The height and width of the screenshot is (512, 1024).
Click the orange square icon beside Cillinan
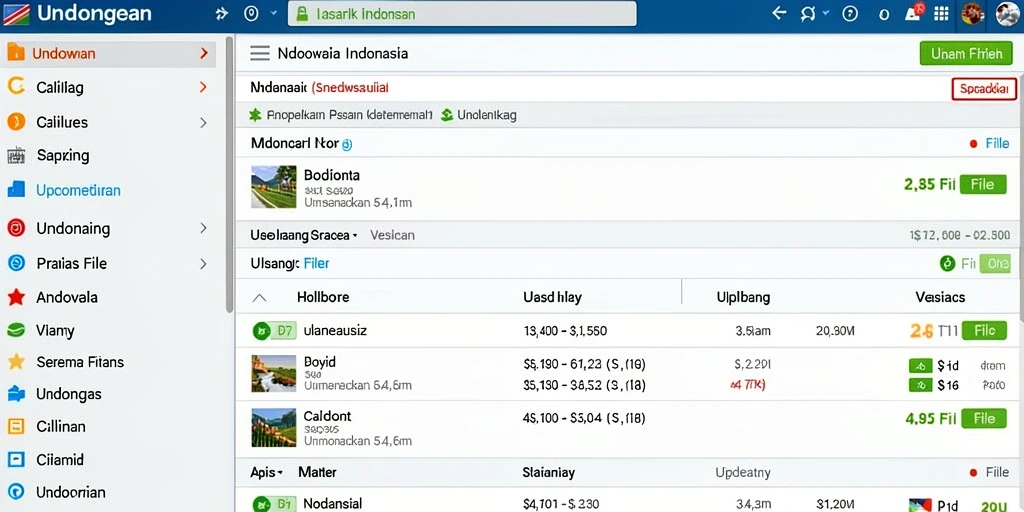(x=16, y=426)
